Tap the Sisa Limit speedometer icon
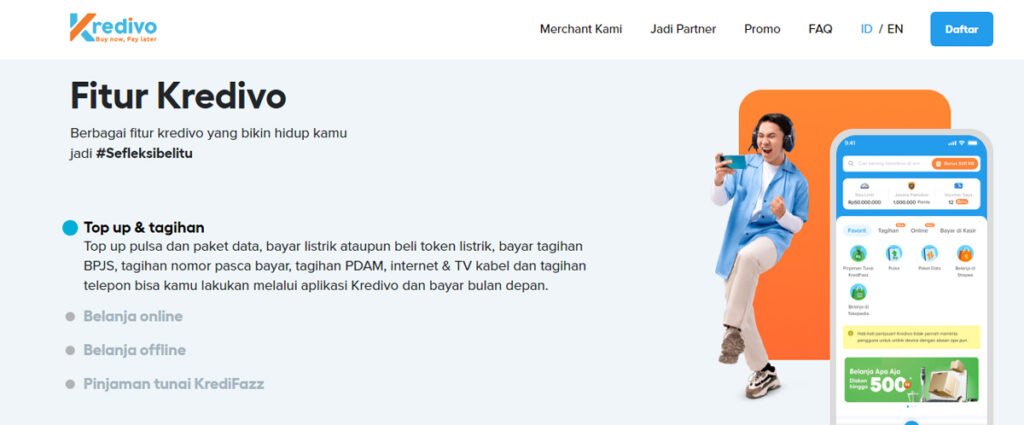 point(865,186)
